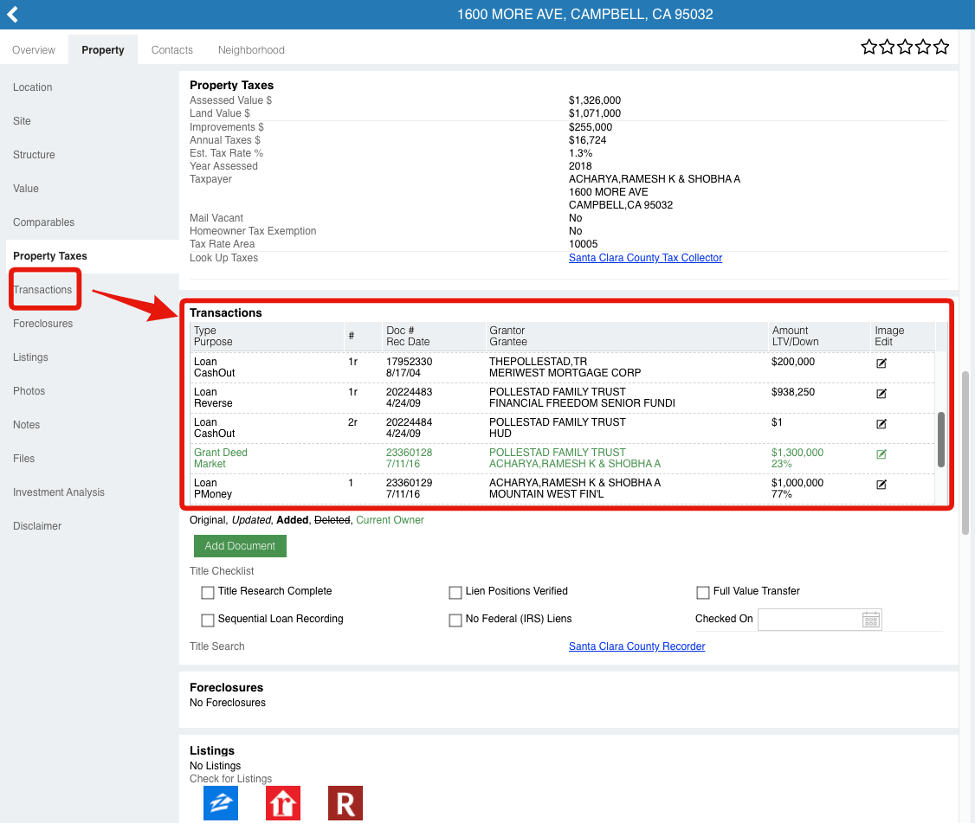Check Title Research Complete box
The image size is (977, 824).
click(x=208, y=593)
